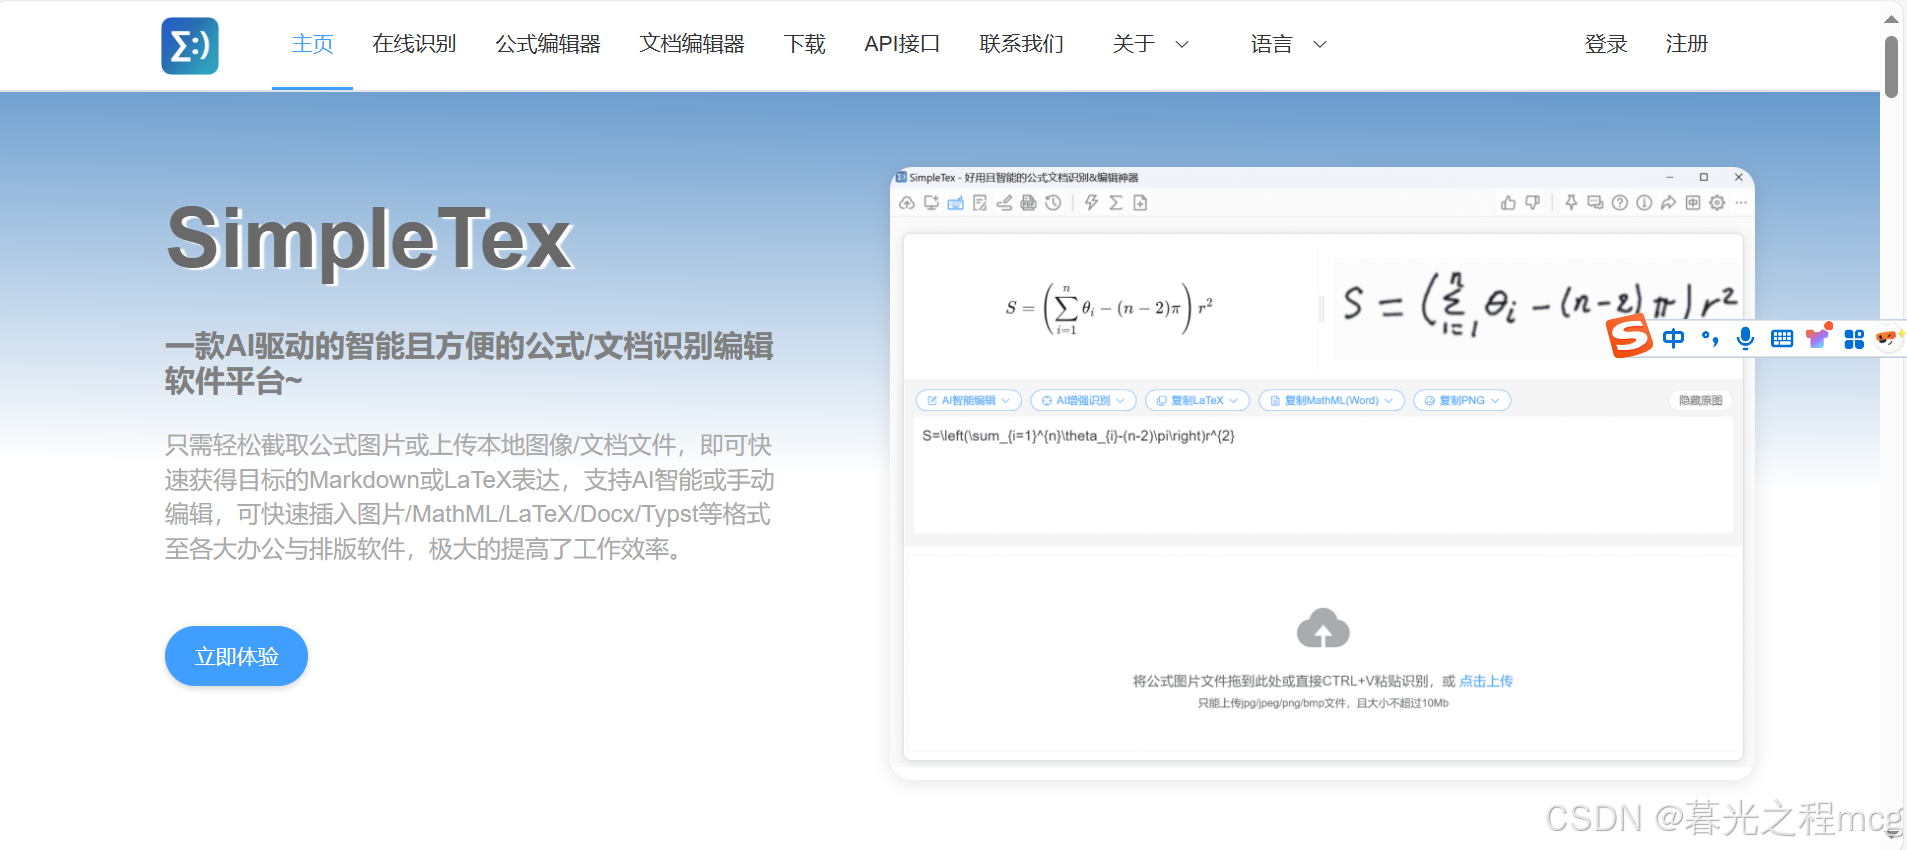Image resolution: width=1907 pixels, height=850 pixels.
Task: Click the screen capture monitor icon
Action: (931, 203)
